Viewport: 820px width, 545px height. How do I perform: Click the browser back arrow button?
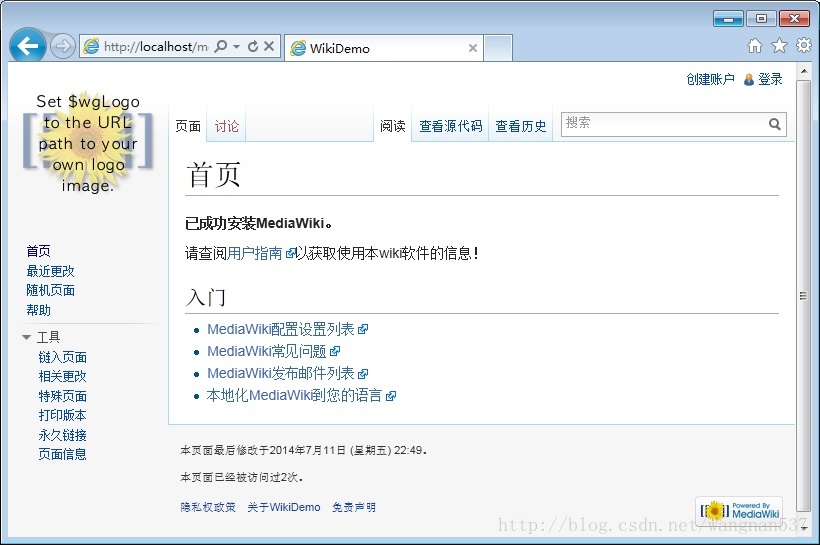click(27, 46)
